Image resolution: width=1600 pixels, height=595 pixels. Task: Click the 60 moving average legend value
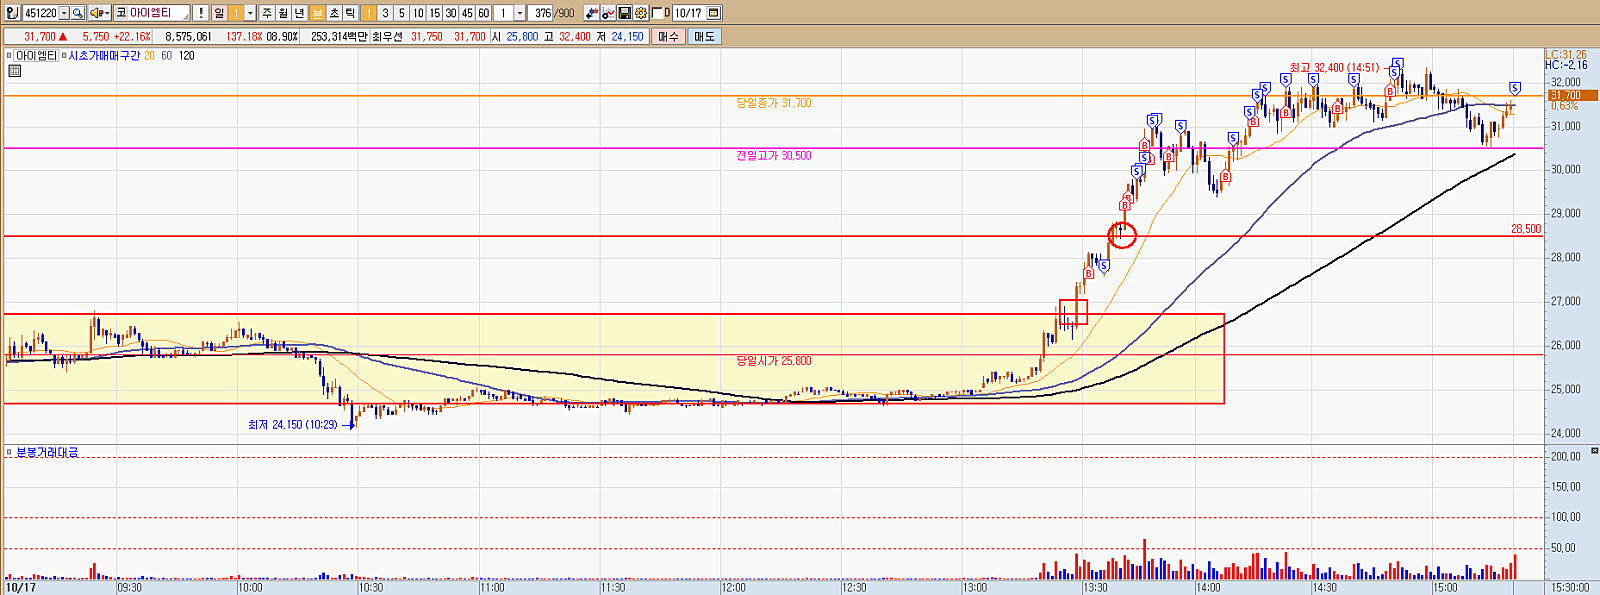point(166,56)
